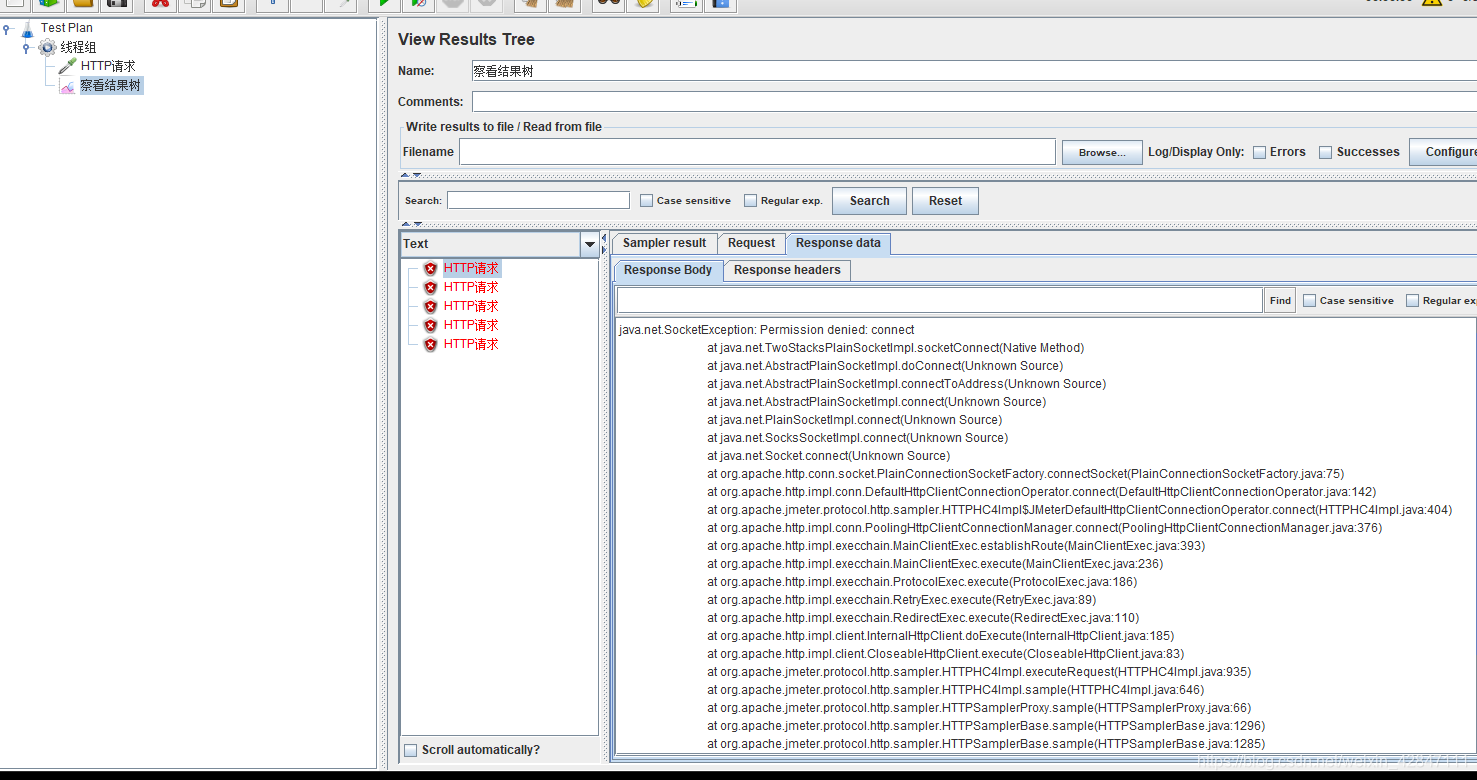1477x780 pixels.
Task: Click the SocketException Permission denied line
Action: (x=767, y=330)
